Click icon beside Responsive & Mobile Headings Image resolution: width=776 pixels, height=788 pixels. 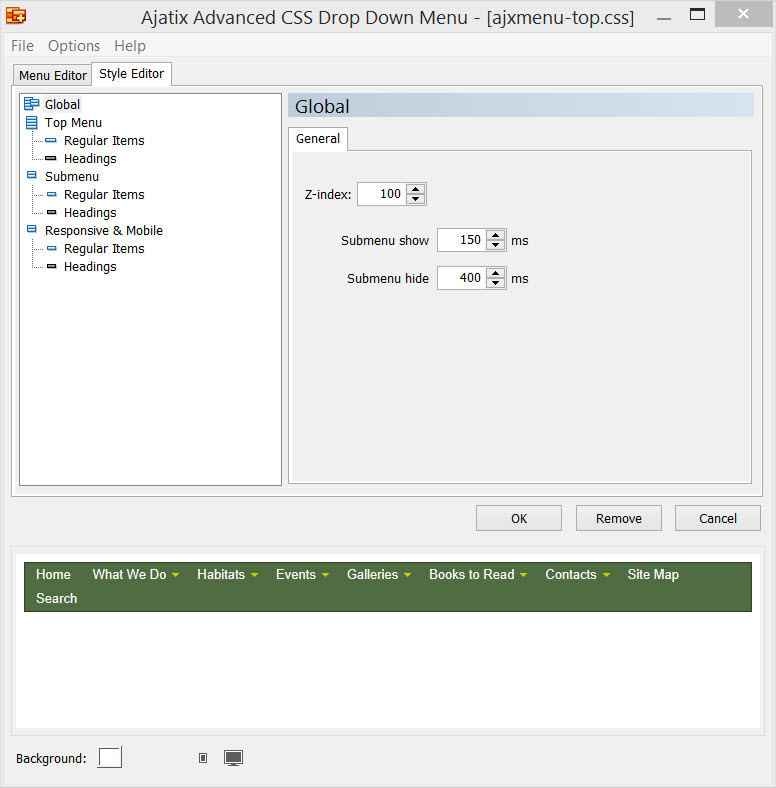[x=52, y=266]
